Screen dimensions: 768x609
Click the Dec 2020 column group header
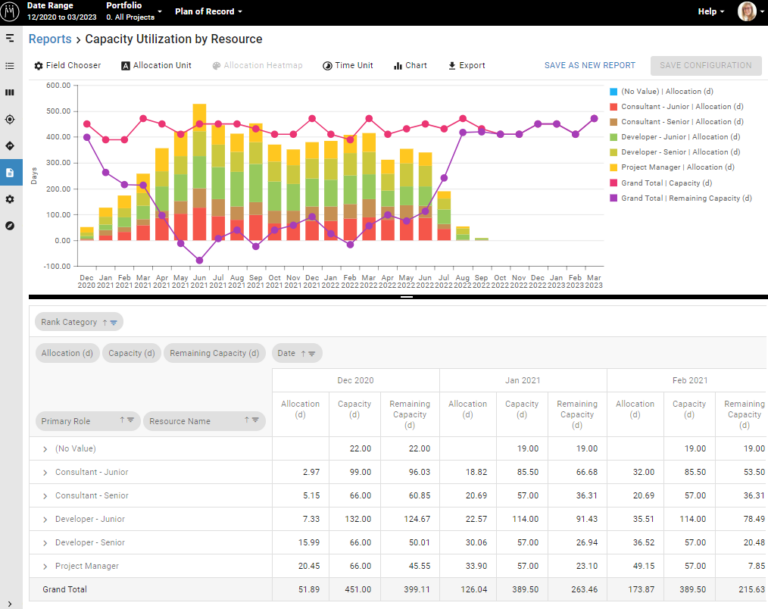(356, 380)
